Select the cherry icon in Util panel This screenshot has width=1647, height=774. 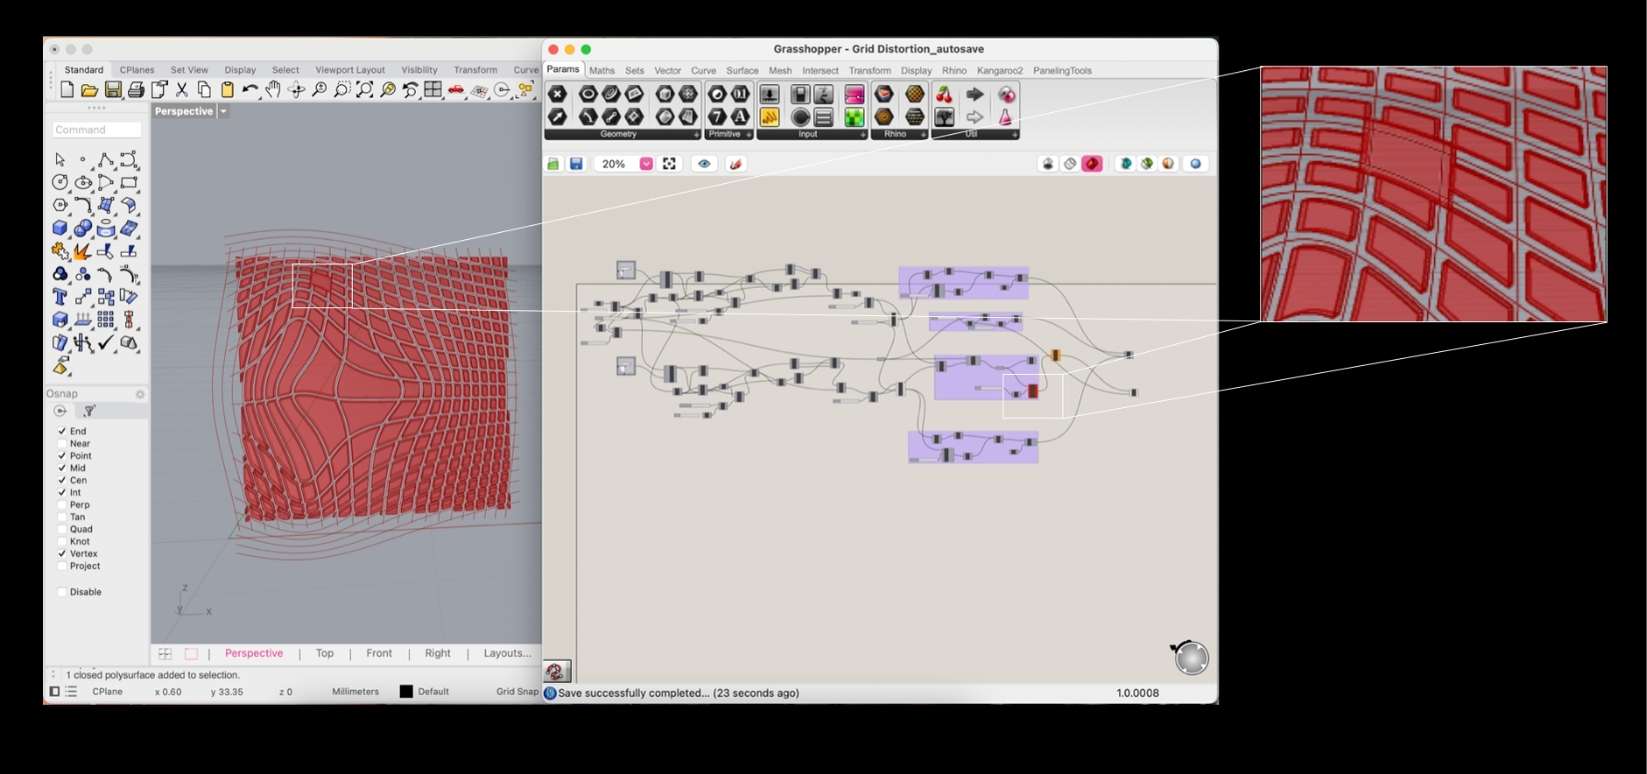pos(944,95)
